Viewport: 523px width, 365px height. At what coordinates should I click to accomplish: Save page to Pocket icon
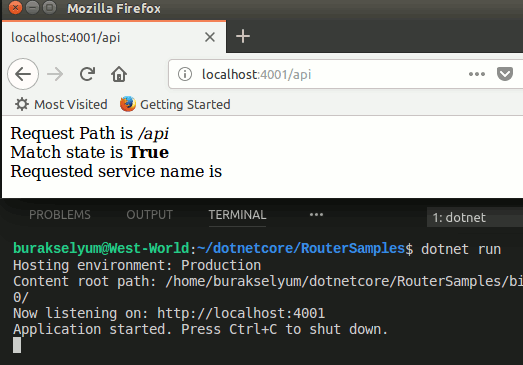505,74
